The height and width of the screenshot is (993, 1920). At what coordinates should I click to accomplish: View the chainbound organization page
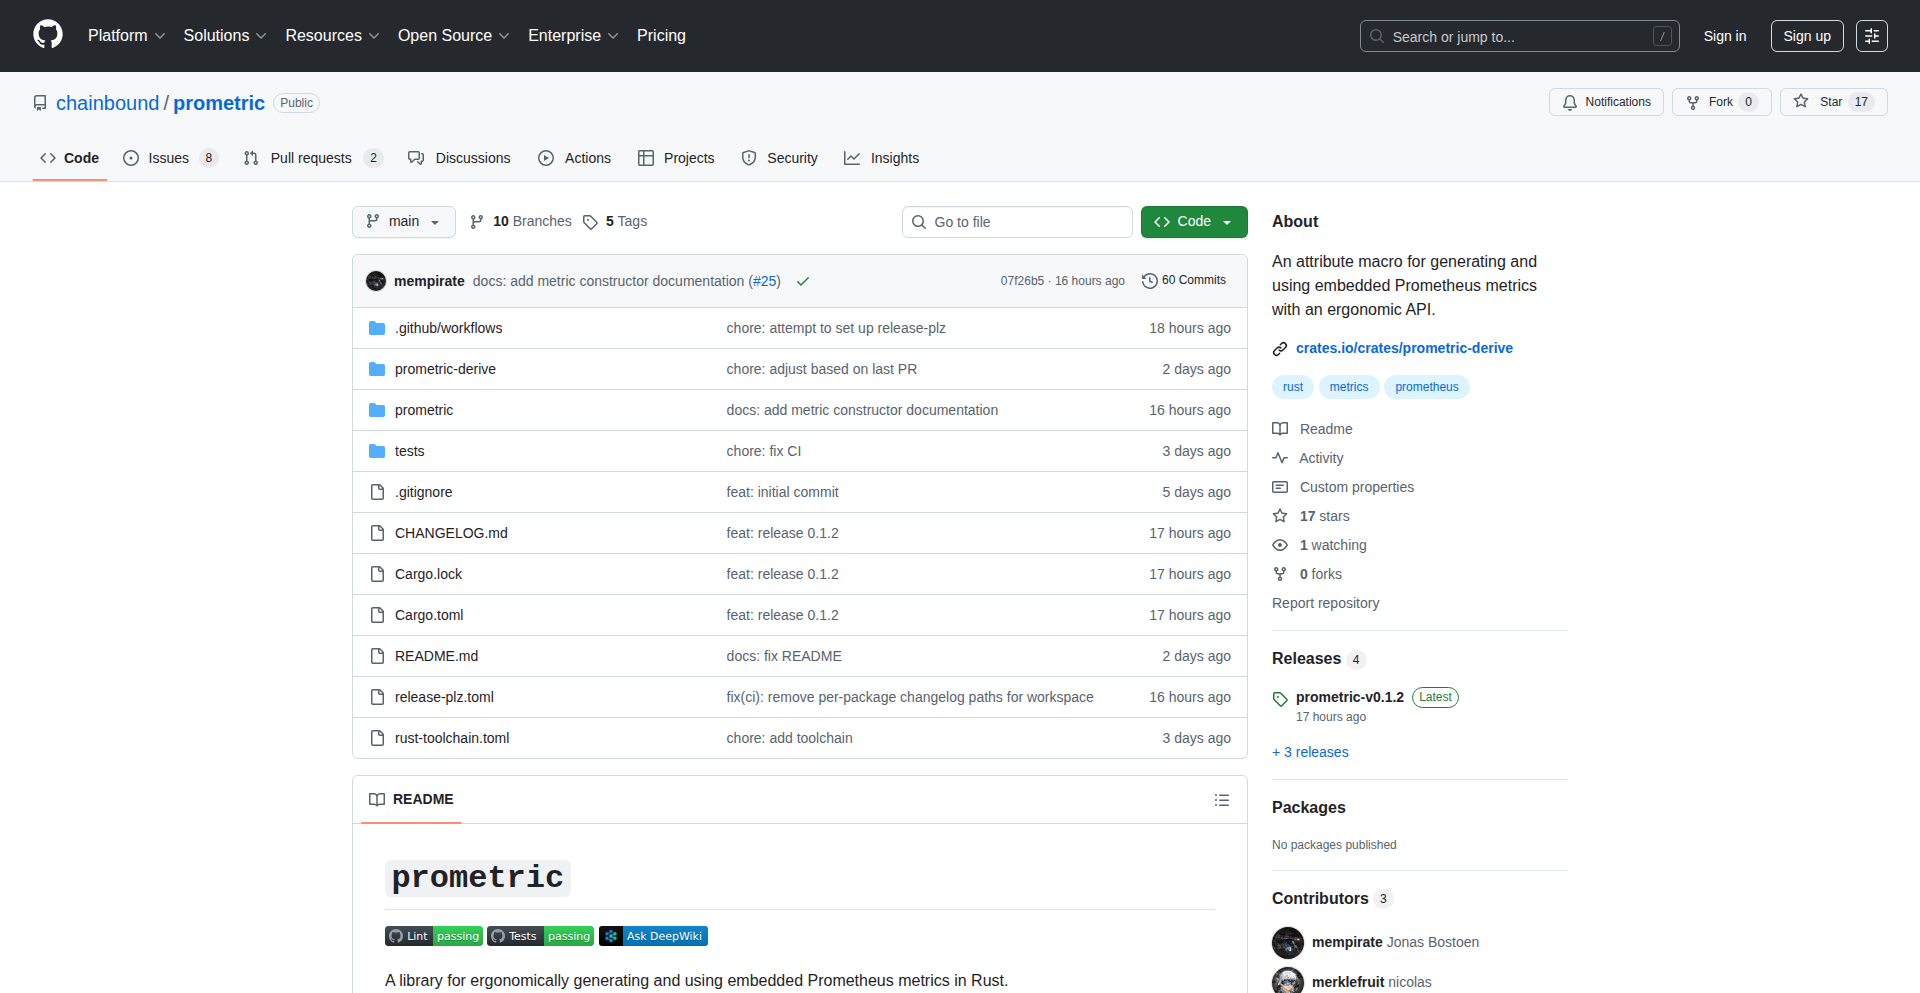[107, 103]
